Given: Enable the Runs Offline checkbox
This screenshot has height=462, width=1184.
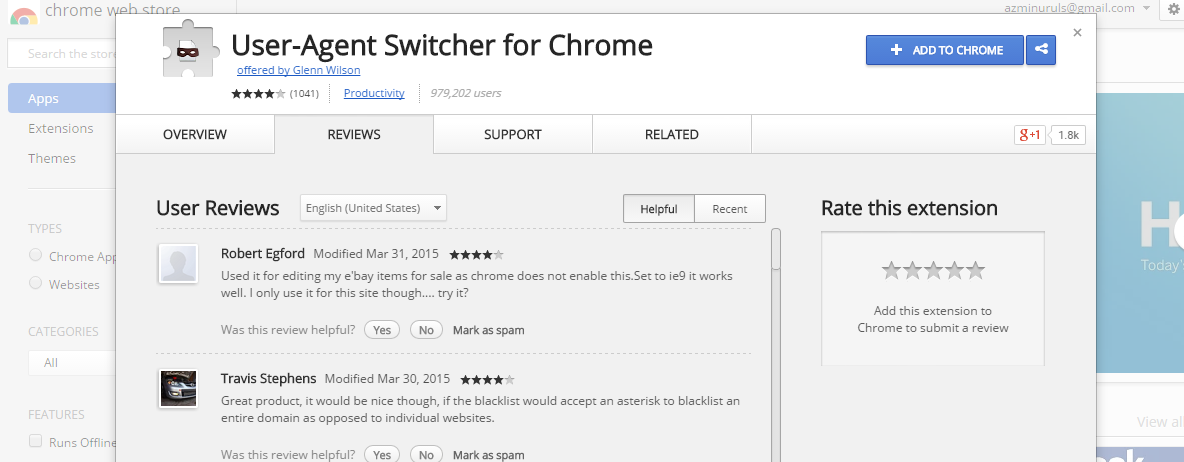Looking at the screenshot, I should coord(36,441).
